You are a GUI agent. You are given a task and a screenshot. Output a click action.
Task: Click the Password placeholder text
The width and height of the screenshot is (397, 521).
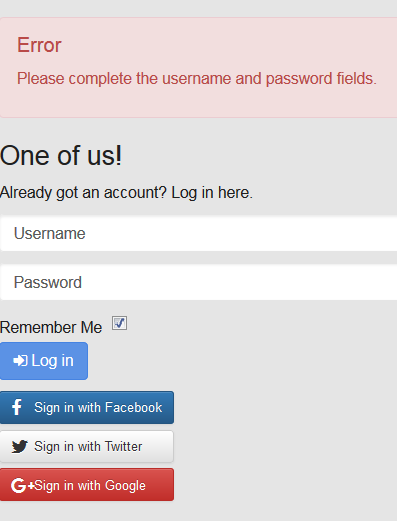(48, 282)
